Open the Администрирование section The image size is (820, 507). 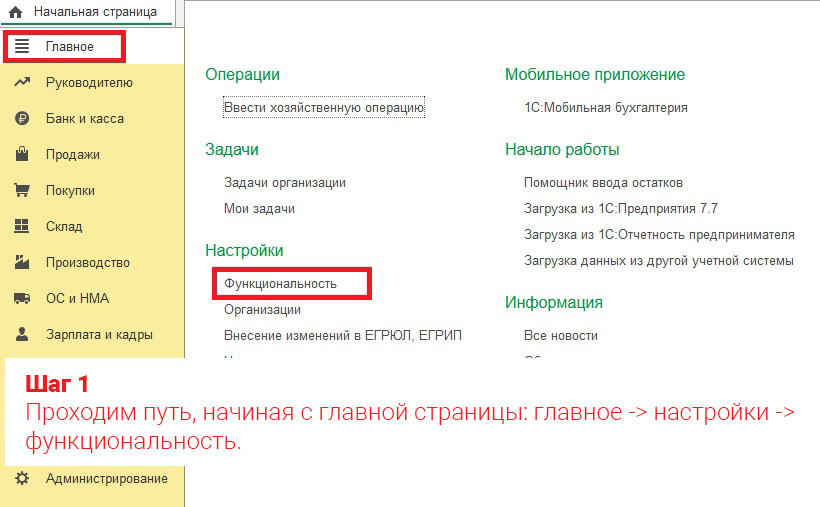point(107,478)
